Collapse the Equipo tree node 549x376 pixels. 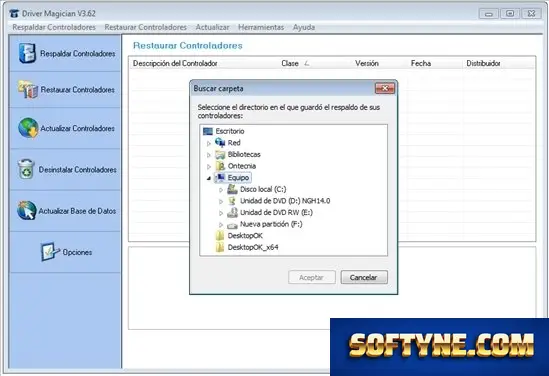point(209,178)
